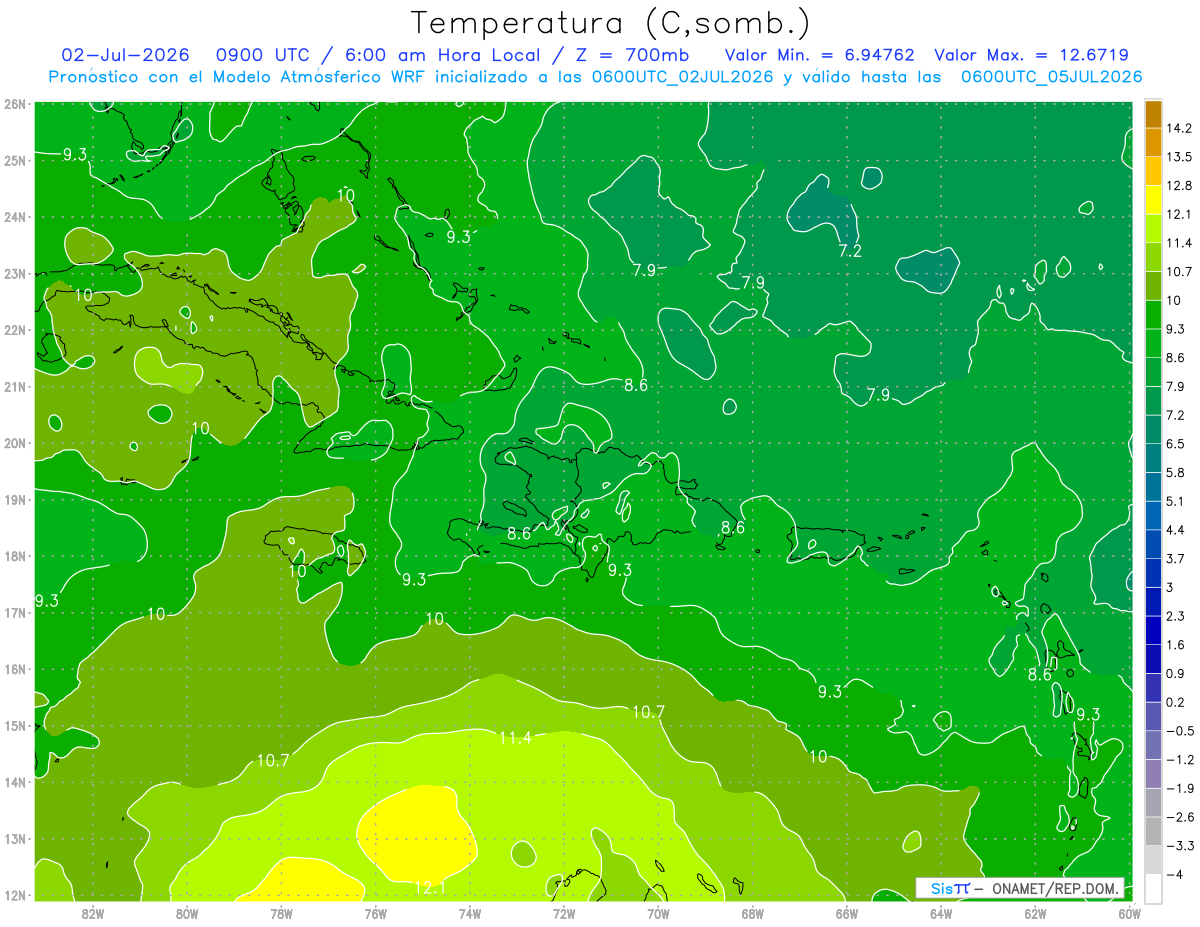Click 'Valor Max. = 12.6719' text
The height and width of the screenshot is (927, 1200).
(1031, 55)
